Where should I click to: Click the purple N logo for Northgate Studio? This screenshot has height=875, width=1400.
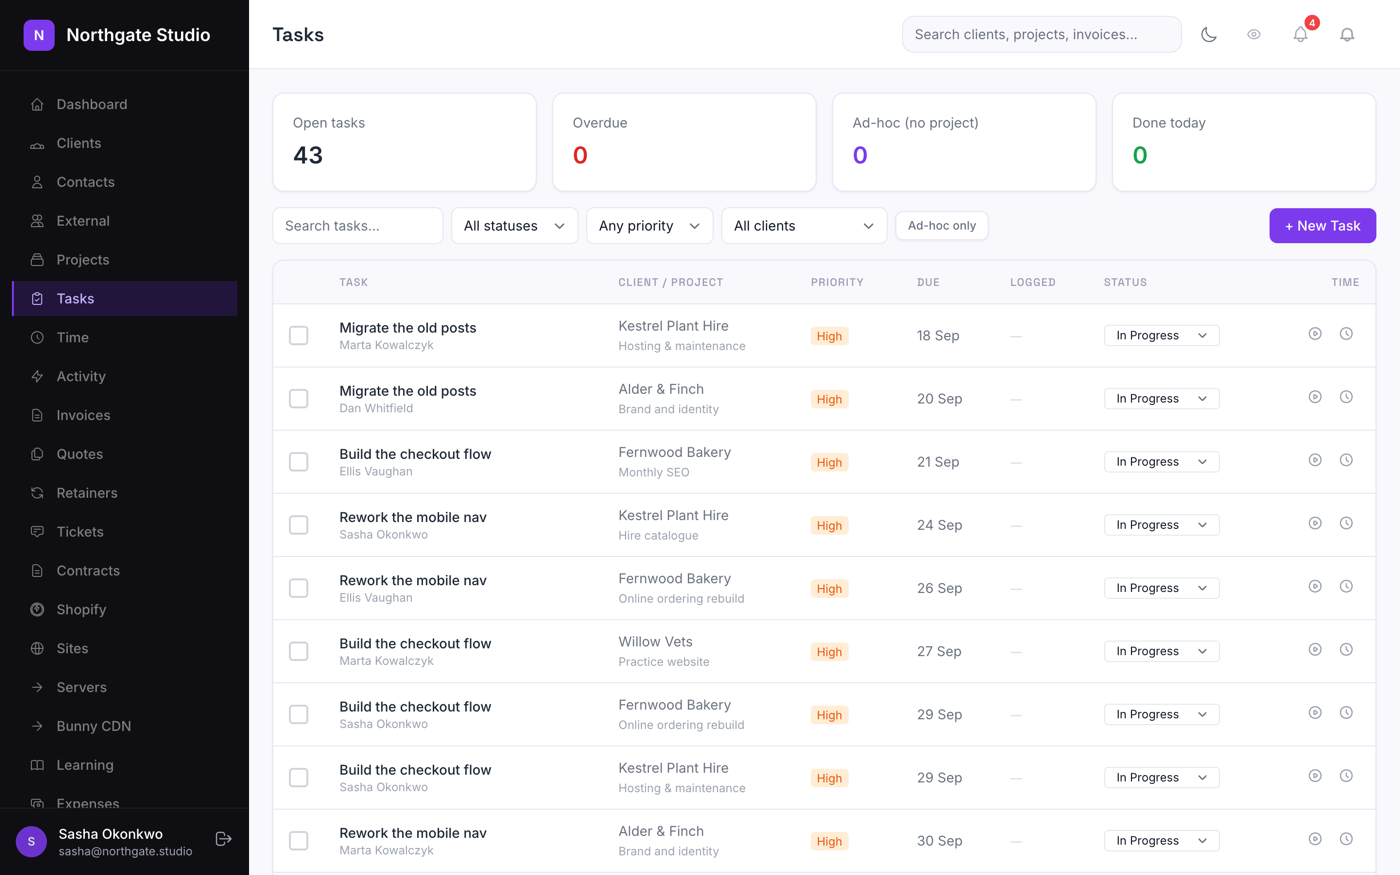tap(39, 35)
